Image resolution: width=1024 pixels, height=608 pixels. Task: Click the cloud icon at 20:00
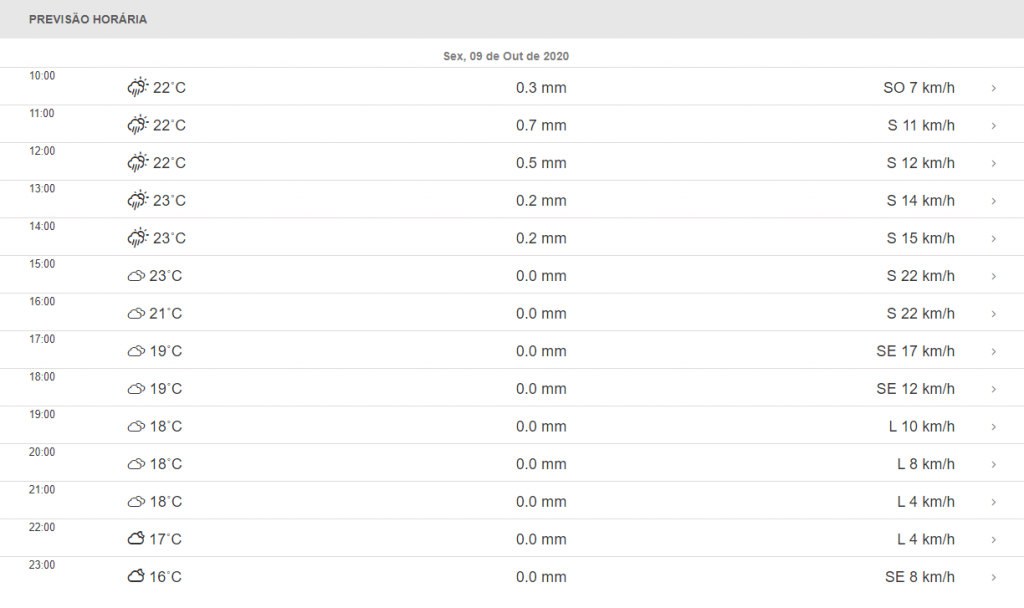pos(136,464)
